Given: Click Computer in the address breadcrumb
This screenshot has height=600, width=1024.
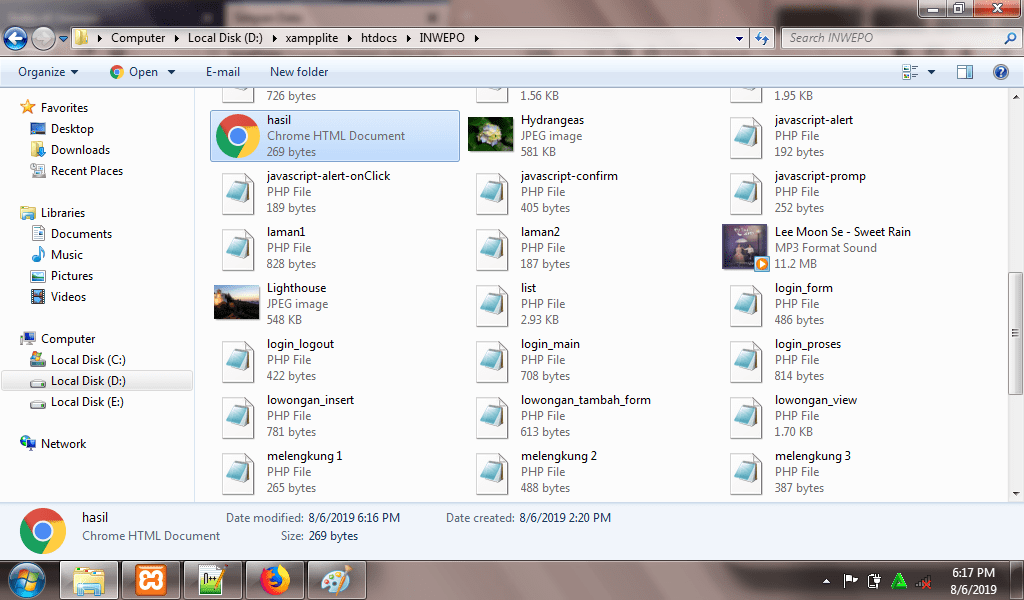Looking at the screenshot, I should (x=138, y=38).
